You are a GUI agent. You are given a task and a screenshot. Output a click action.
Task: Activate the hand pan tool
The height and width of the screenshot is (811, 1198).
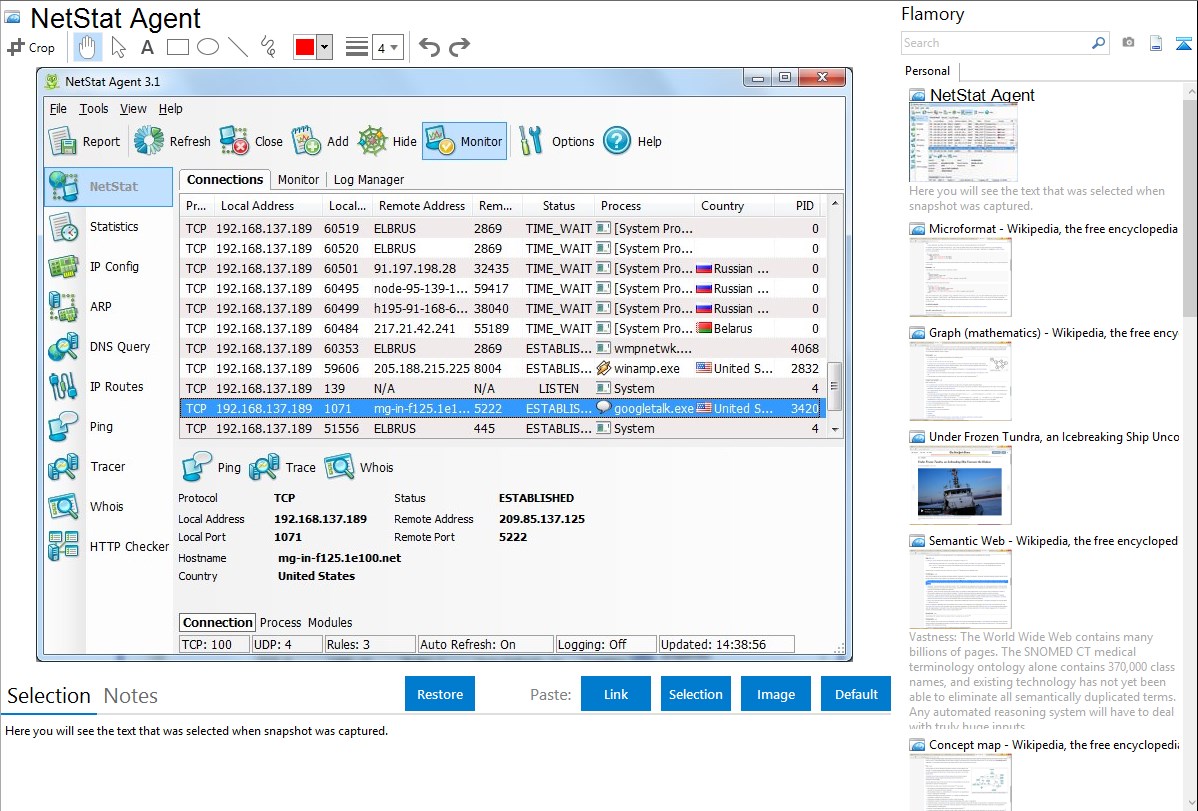87,47
